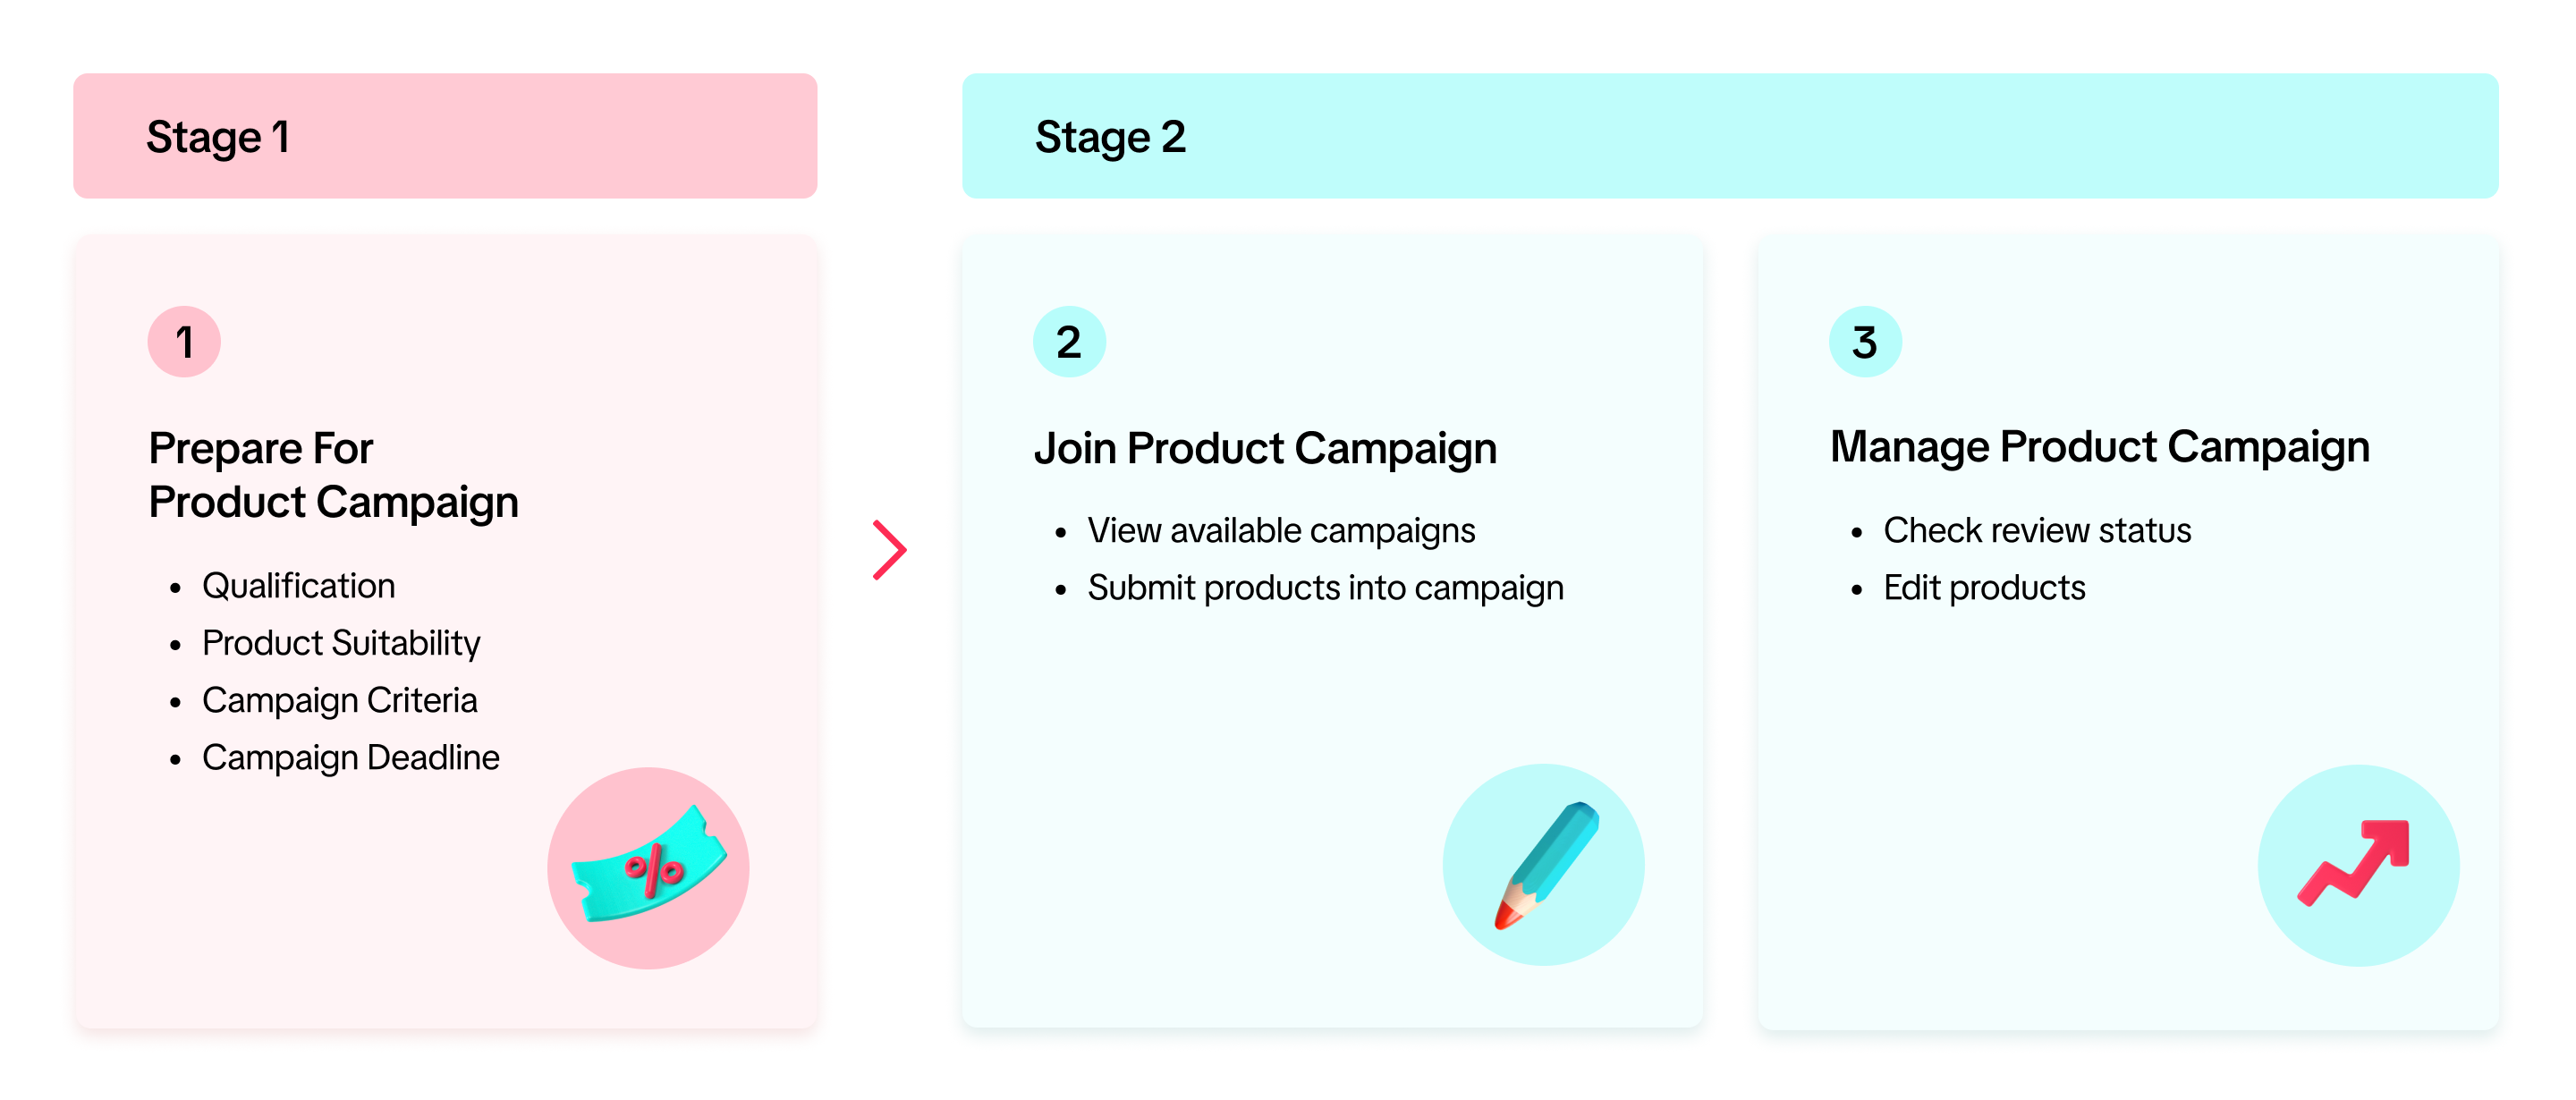This screenshot has height=1100, width=2576.
Task: Click the red chevron arrow between stages
Action: pos(888,550)
